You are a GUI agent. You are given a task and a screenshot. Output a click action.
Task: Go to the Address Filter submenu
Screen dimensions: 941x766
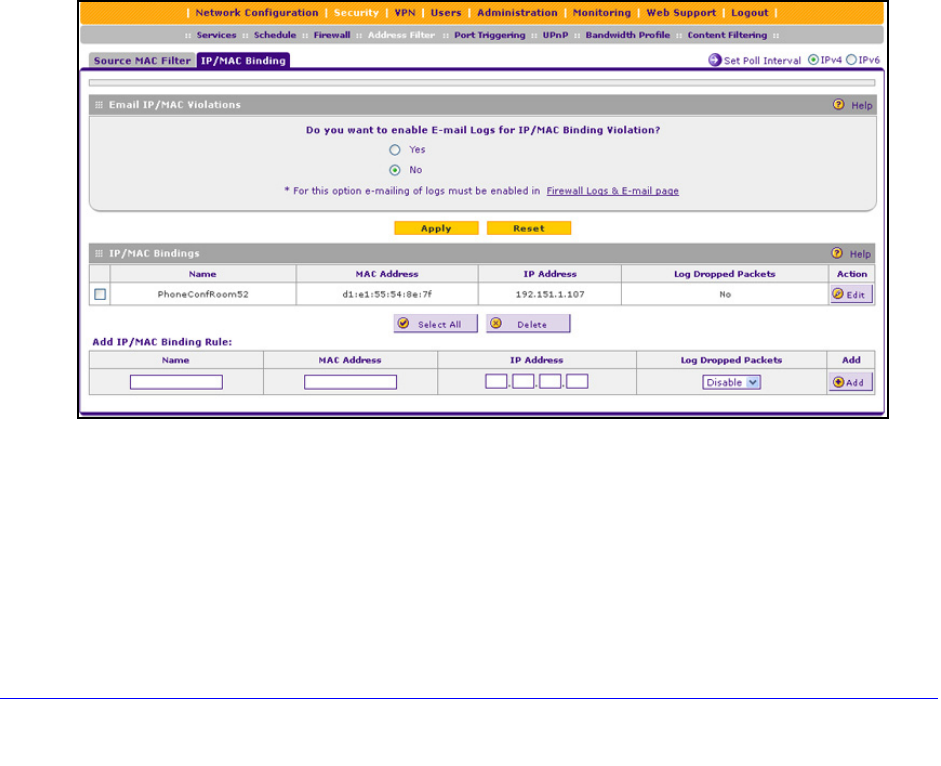(401, 35)
